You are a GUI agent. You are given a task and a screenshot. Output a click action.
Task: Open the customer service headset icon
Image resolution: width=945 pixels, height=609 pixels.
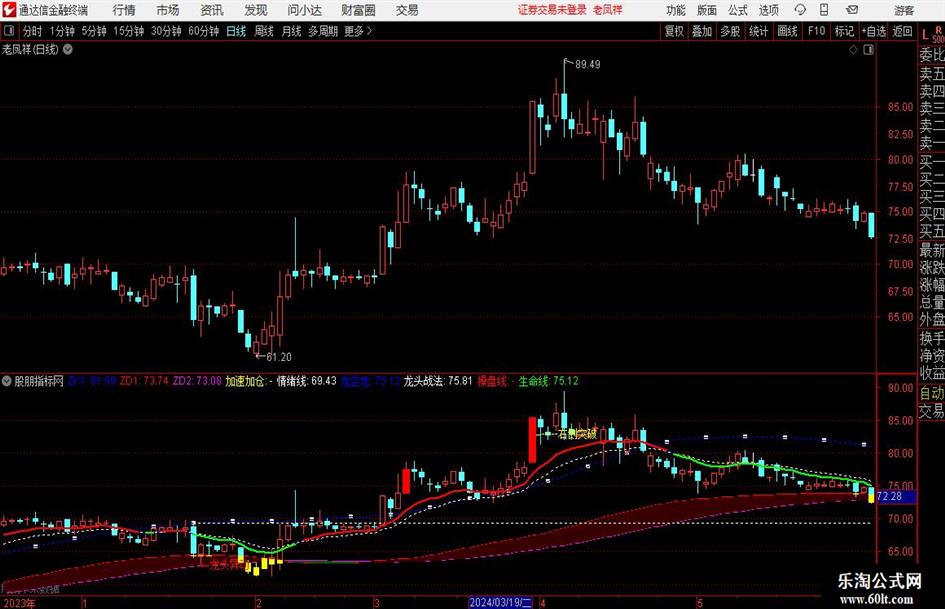[800, 10]
